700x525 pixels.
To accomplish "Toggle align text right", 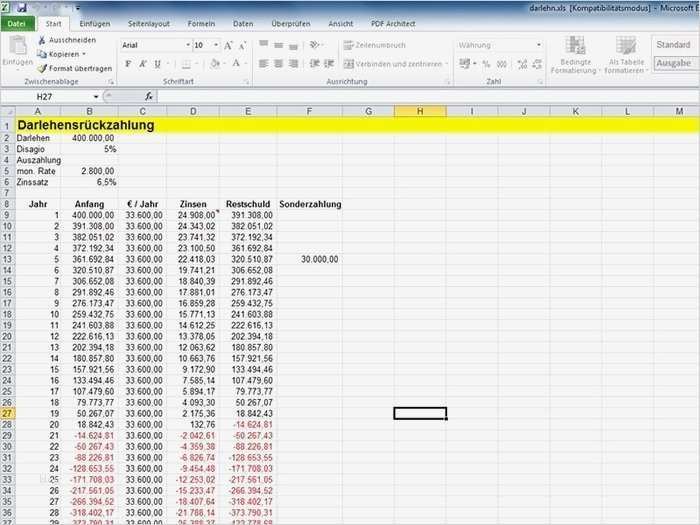I will click(293, 64).
